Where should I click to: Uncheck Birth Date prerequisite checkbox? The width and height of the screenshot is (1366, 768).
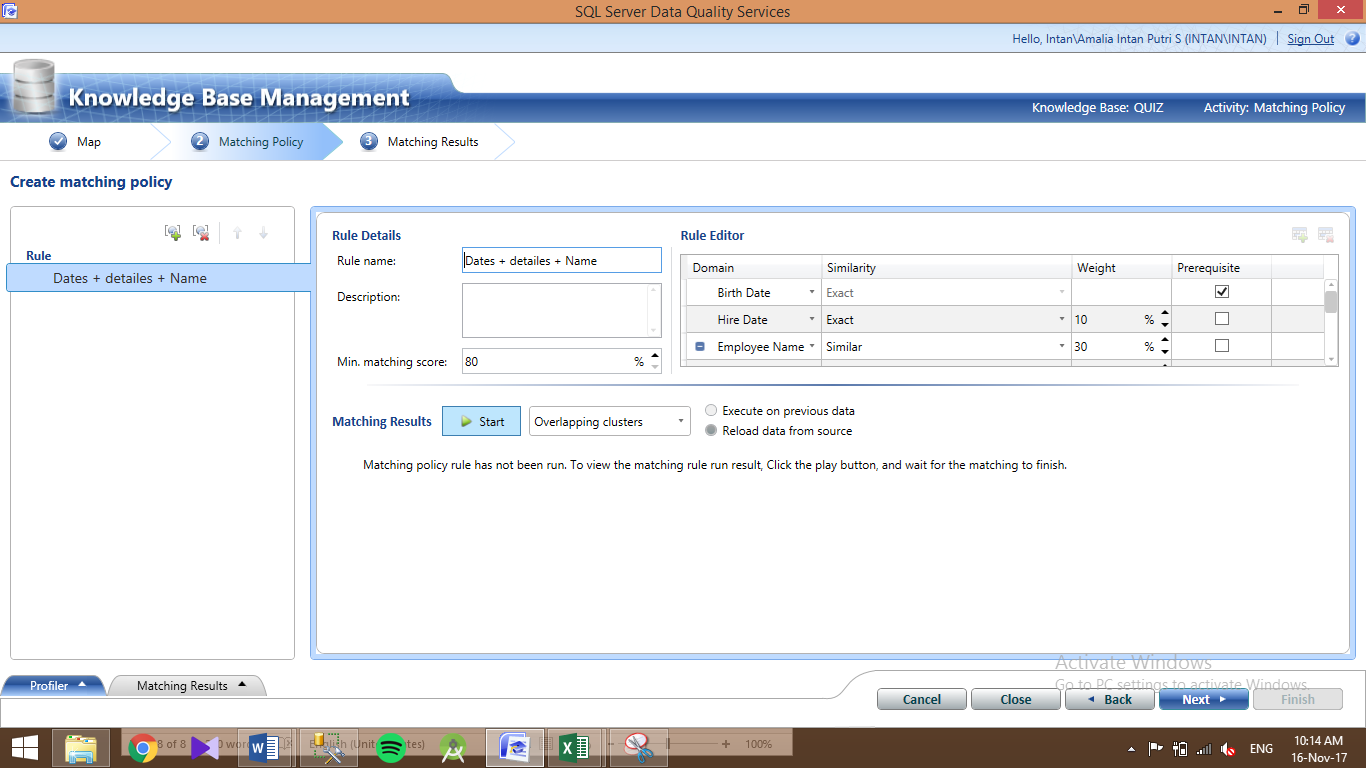tap(1222, 292)
